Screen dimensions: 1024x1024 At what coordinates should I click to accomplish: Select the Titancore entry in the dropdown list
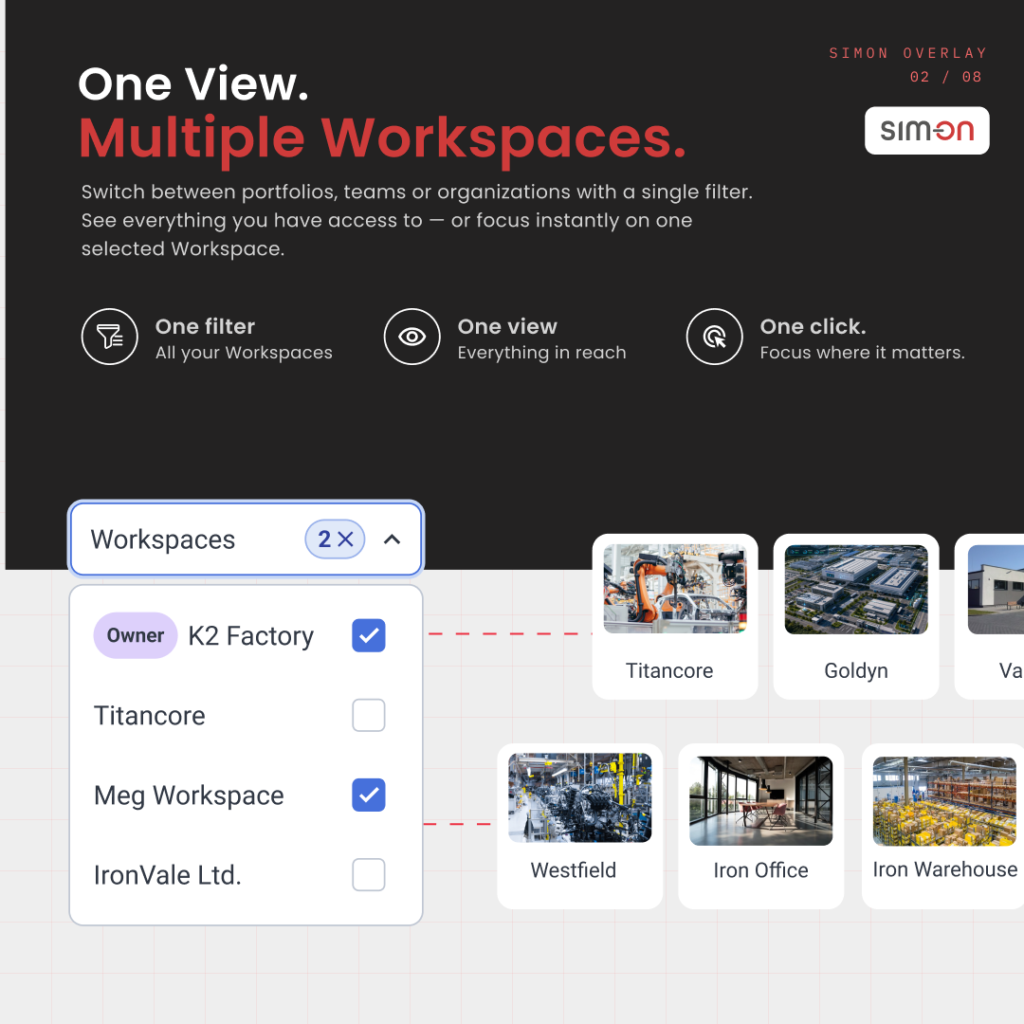click(246, 715)
